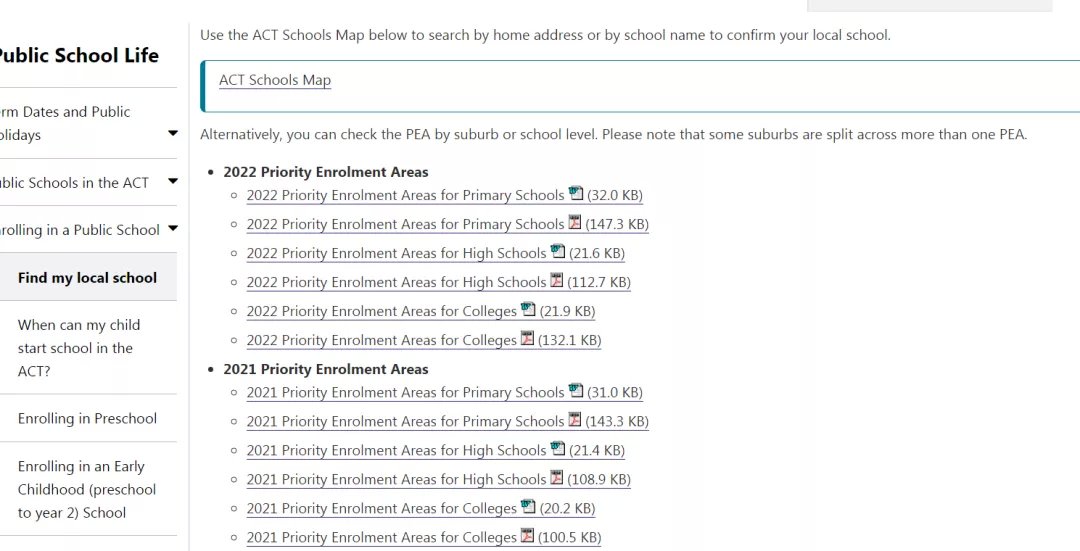
Task: Click PDF icon for 2022 High Schools file
Action: 557,280
